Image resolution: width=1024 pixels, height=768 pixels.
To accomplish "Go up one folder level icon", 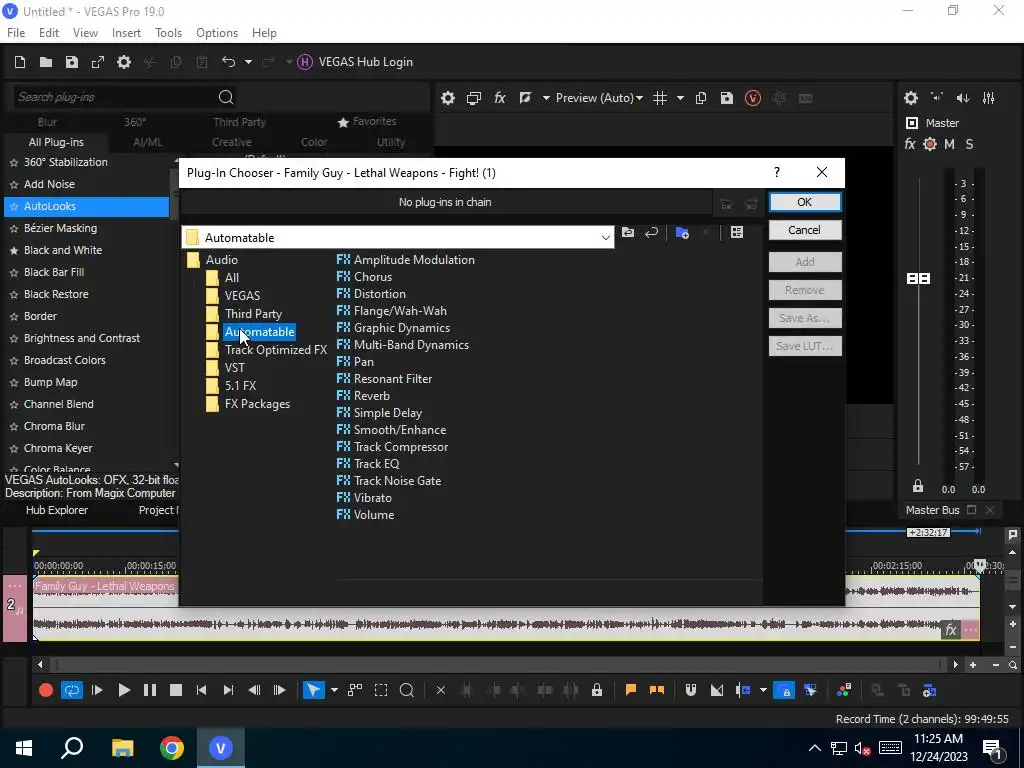I will (x=628, y=232).
